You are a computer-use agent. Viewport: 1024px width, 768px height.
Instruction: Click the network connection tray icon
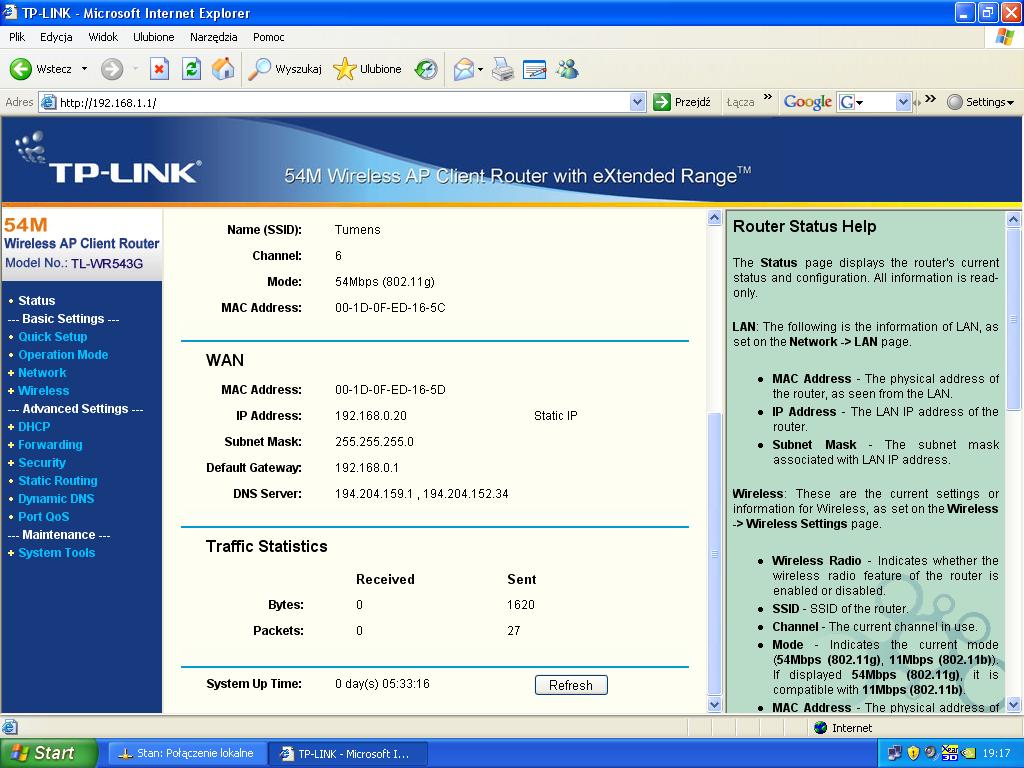895,753
